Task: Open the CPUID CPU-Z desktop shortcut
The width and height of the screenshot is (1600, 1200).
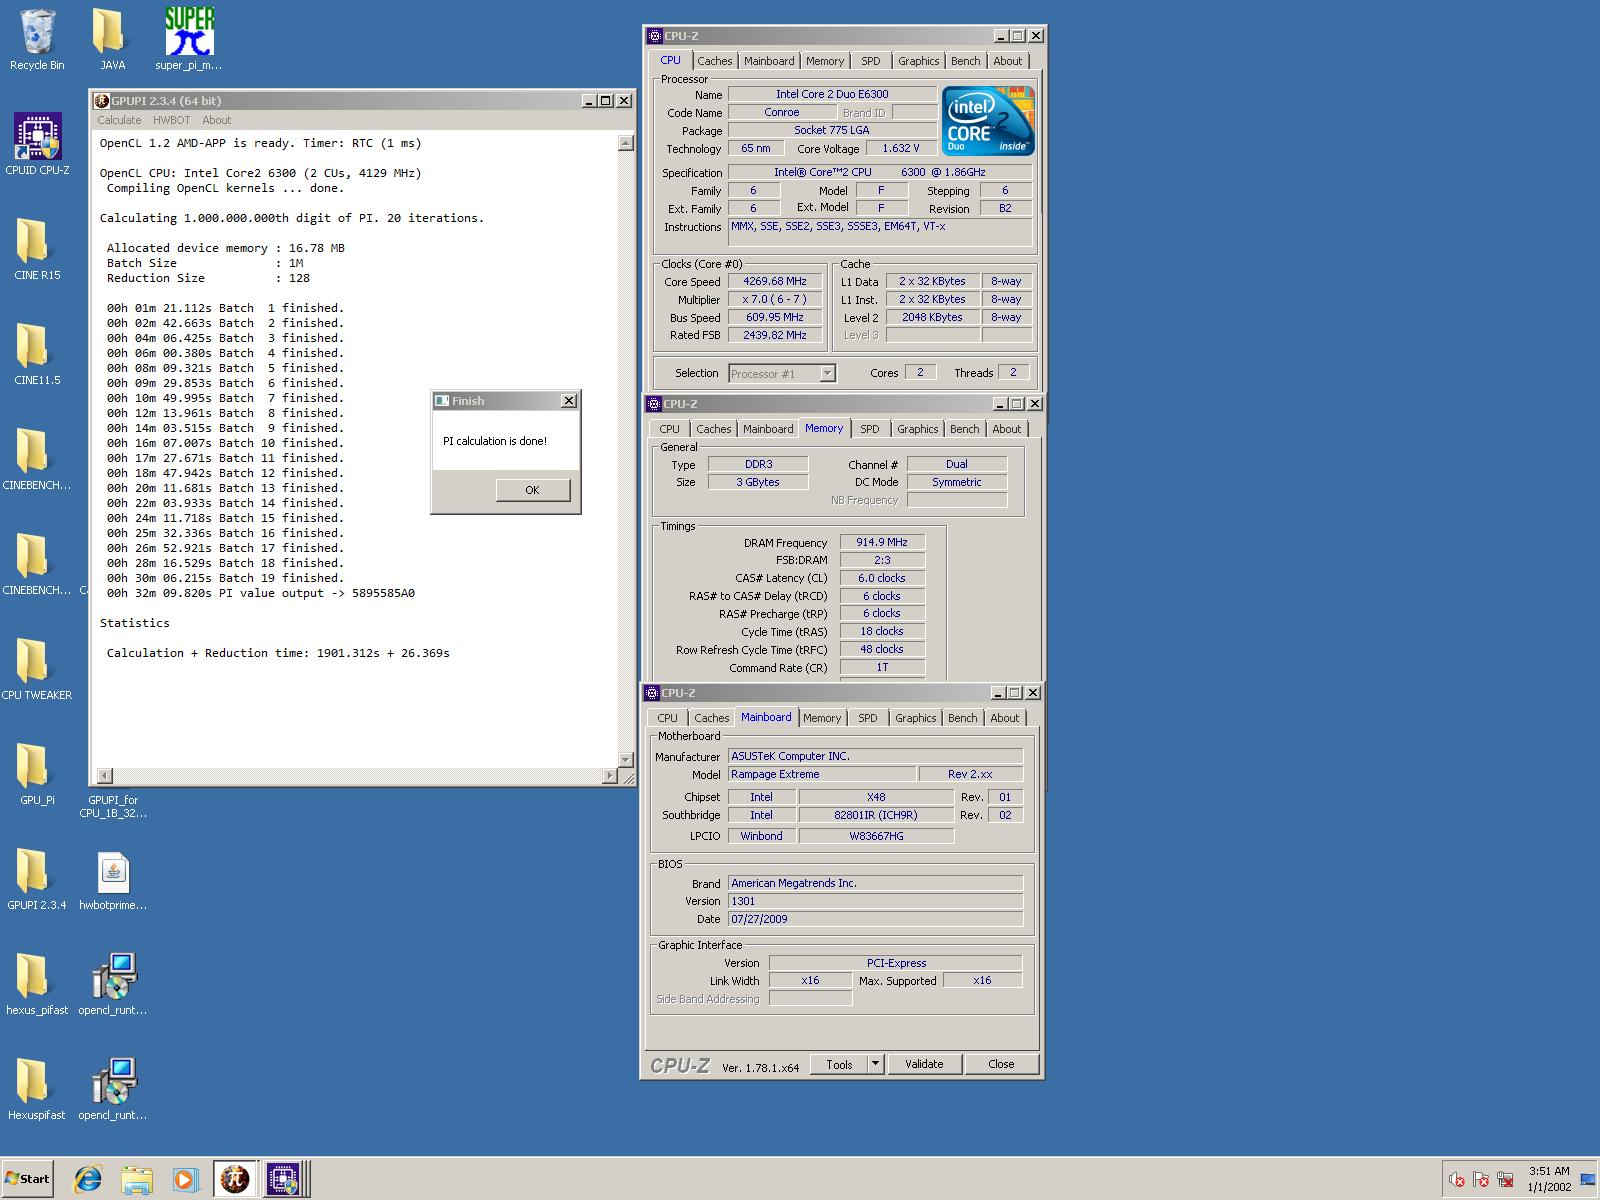Action: click(37, 144)
